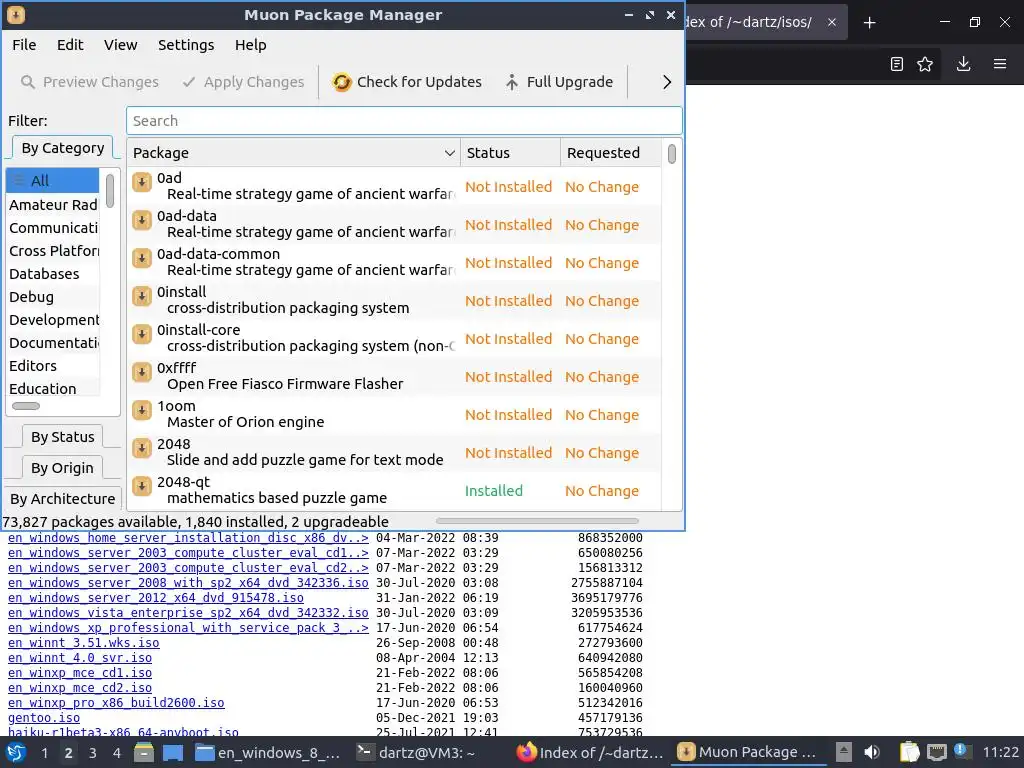Image resolution: width=1024 pixels, height=768 pixels.
Task: Click the Muon icon in title bar
Action: pyautogui.click(x=16, y=15)
